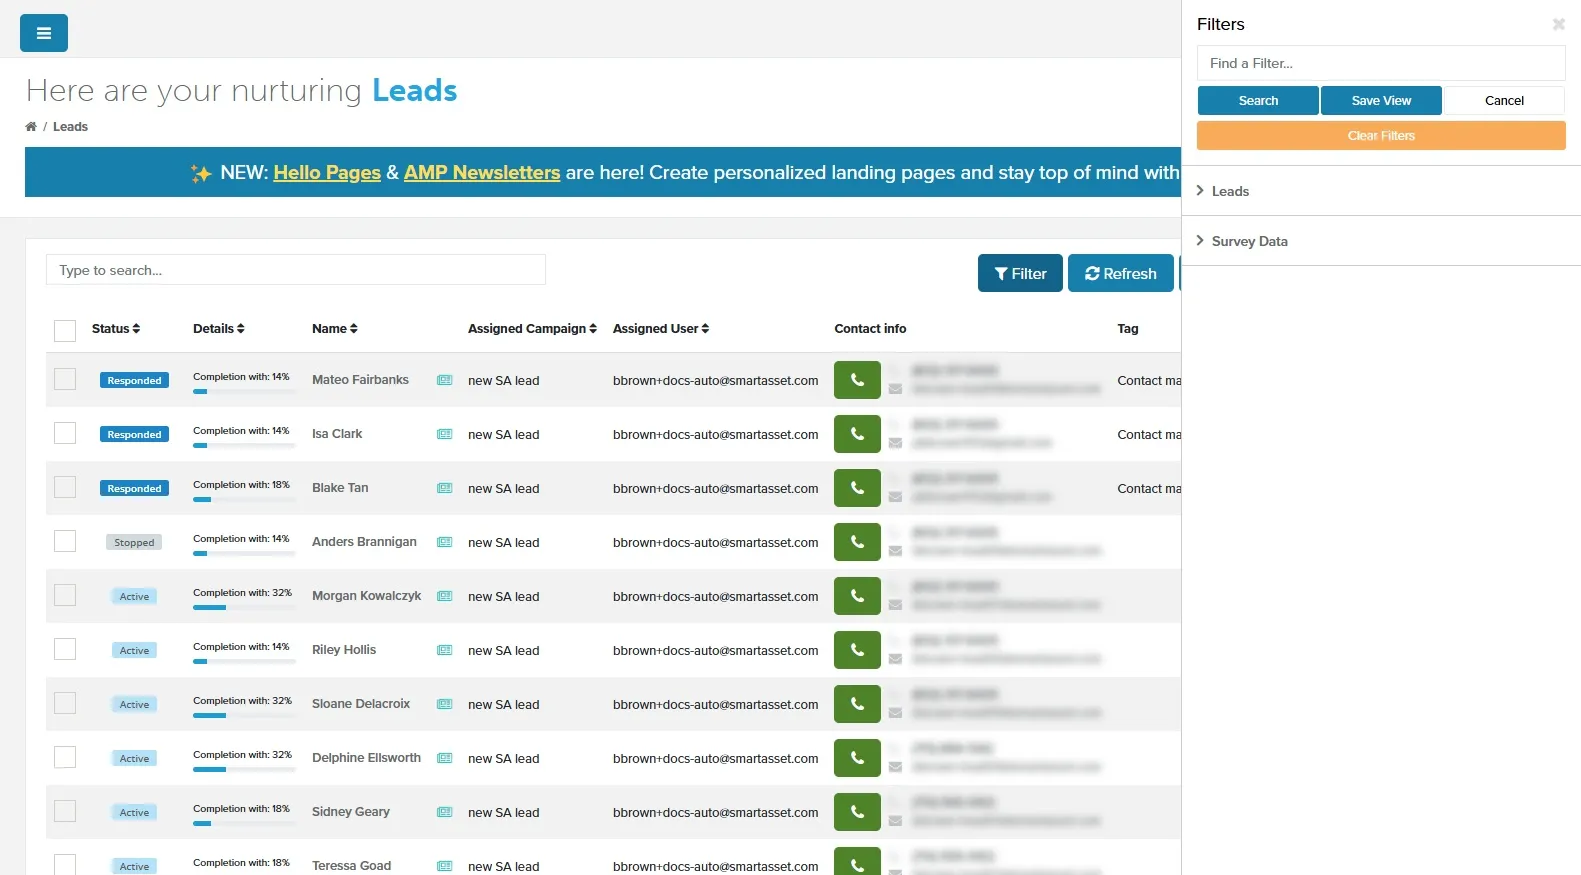Click the name Teressa Goad
This screenshot has height=875, width=1581.
[x=351, y=866]
